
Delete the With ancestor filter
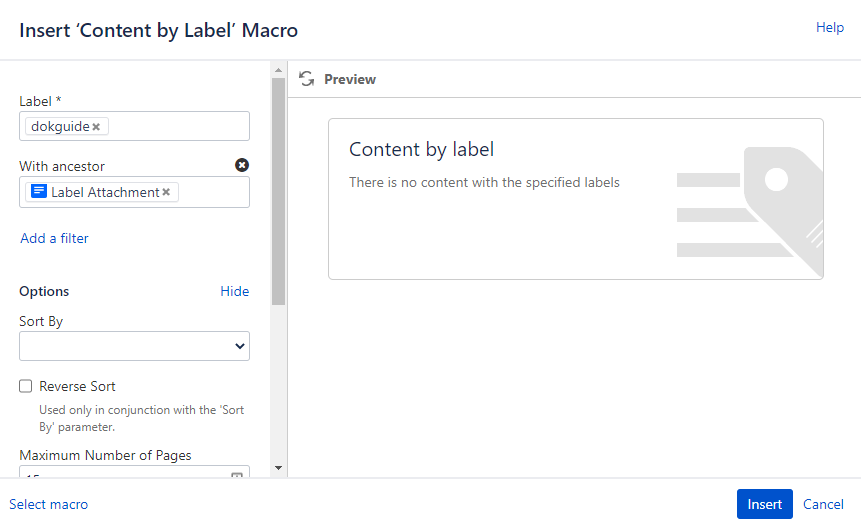click(242, 165)
